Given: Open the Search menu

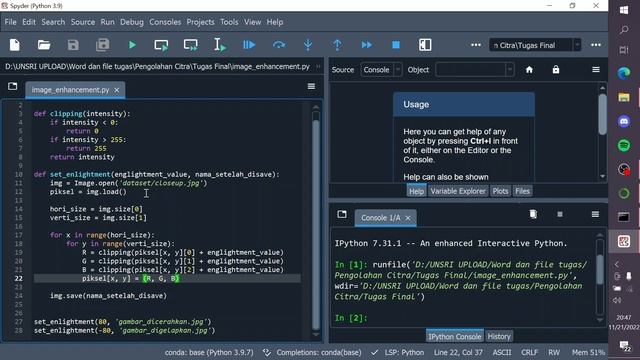Looking at the screenshot, I should click(53, 22).
